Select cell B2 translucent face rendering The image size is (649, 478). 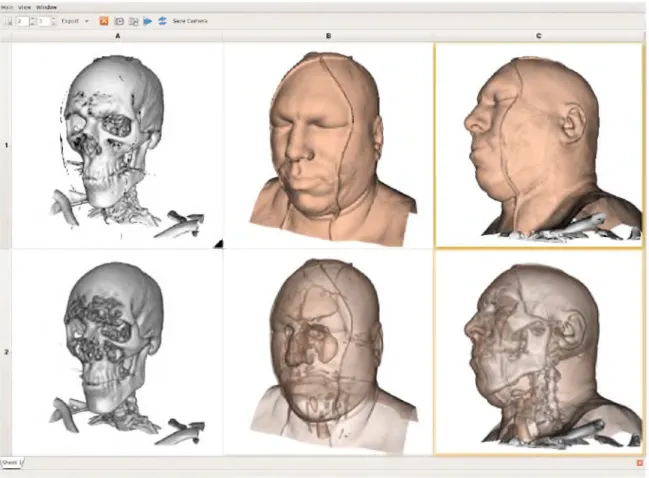[x=329, y=352]
